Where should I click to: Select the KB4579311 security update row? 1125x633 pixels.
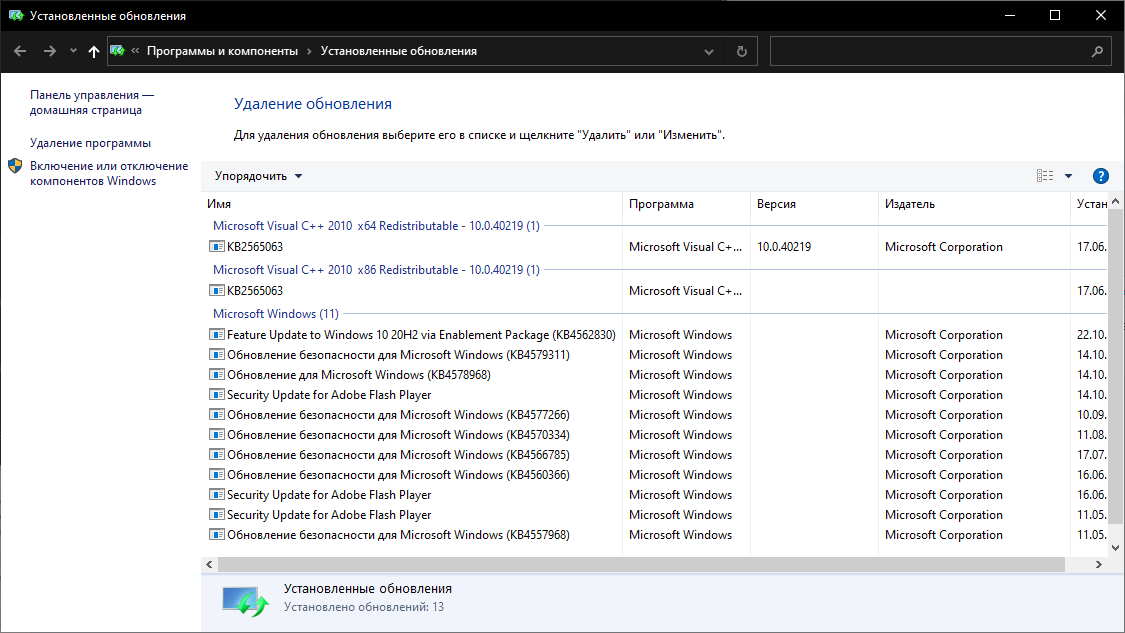click(398, 355)
